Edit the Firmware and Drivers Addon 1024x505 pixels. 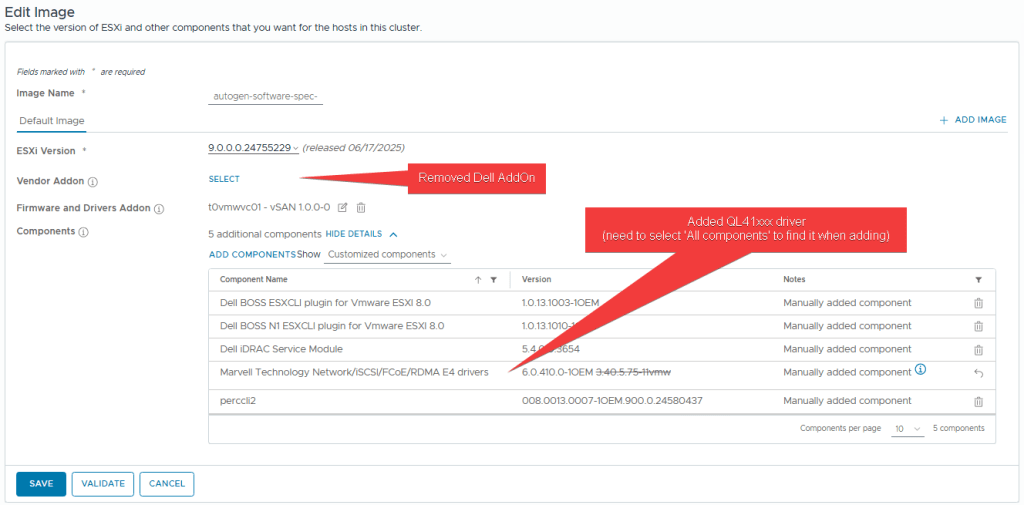tap(343, 208)
